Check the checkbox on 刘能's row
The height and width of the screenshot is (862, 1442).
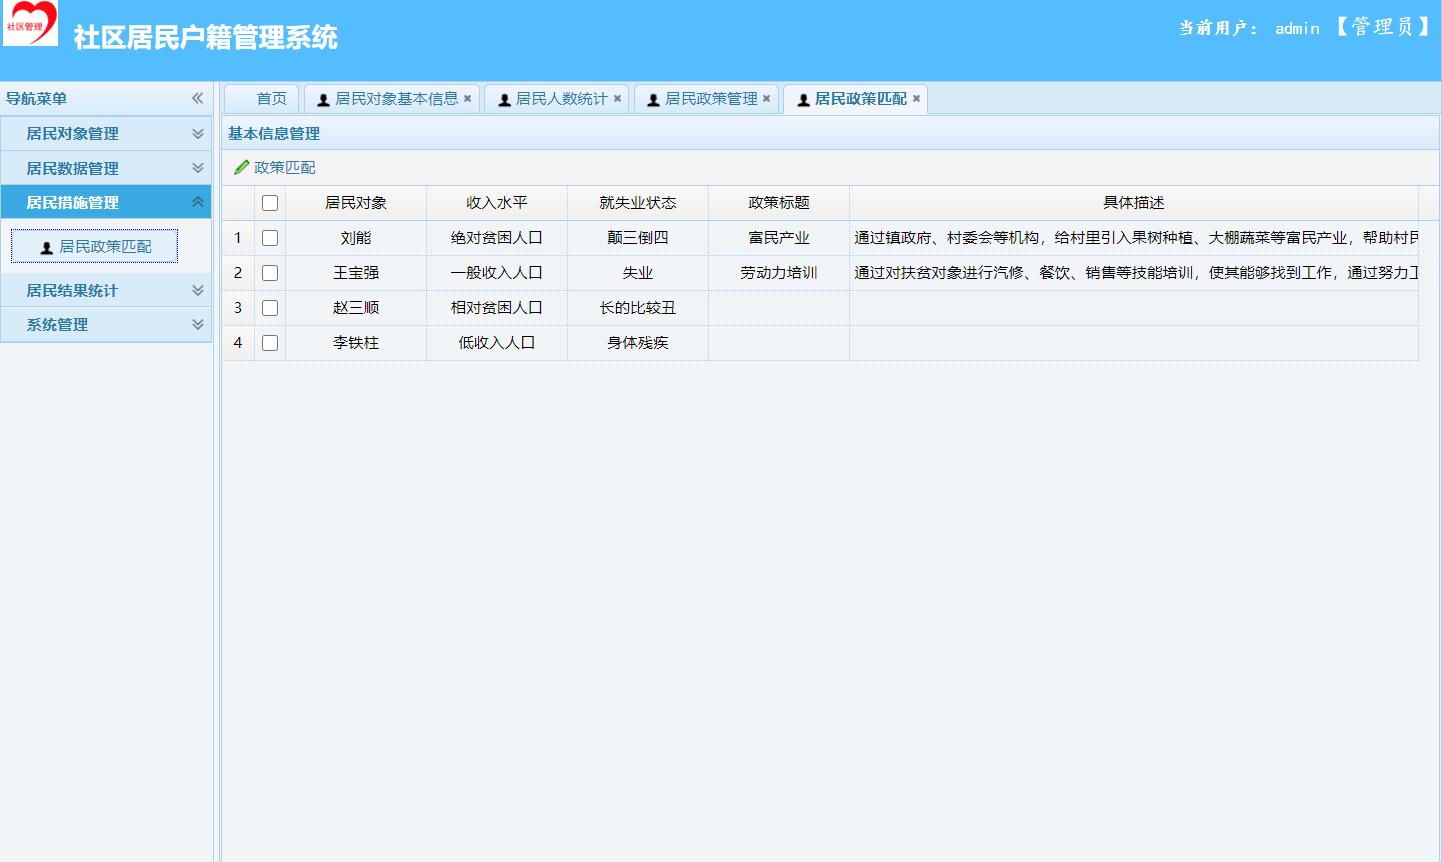(269, 237)
